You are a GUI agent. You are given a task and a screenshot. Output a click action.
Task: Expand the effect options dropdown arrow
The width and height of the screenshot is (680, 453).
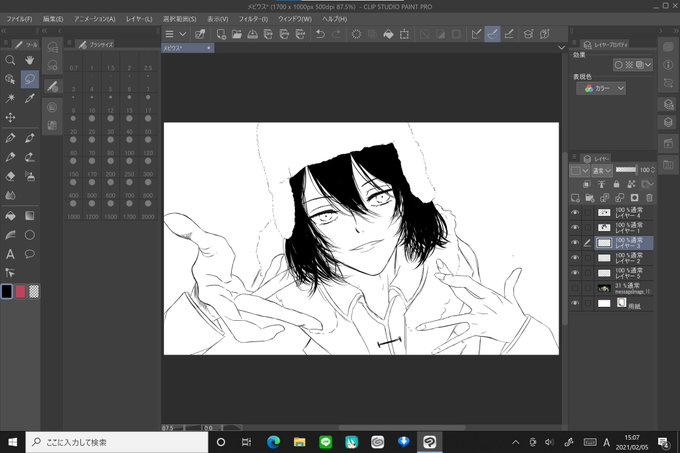[648, 65]
